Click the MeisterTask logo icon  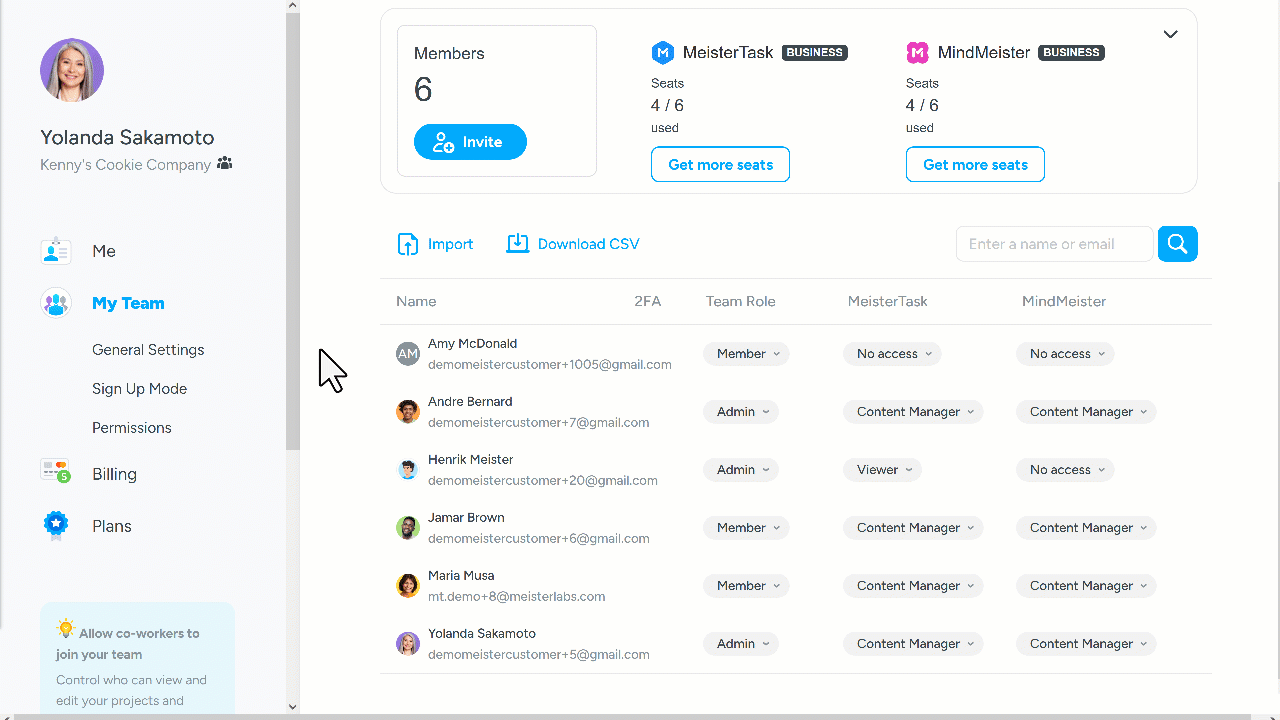point(663,52)
